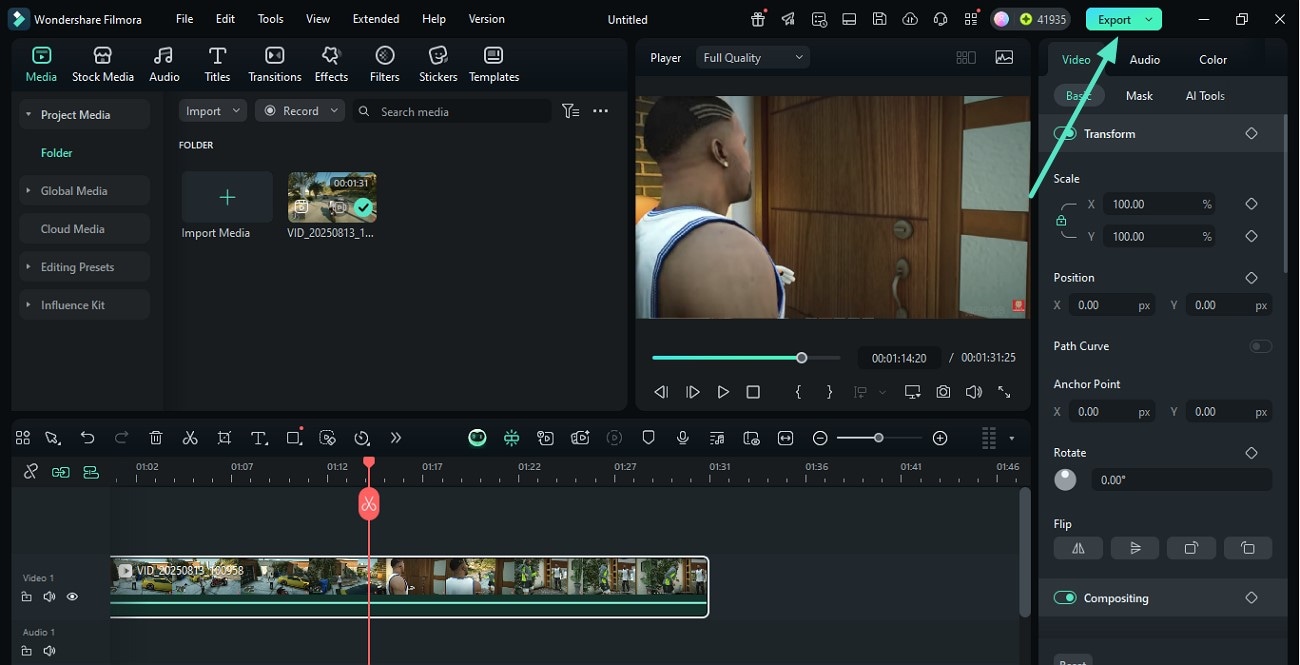This screenshot has height=665, width=1300.
Task: Click the Export button
Action: point(1114,19)
